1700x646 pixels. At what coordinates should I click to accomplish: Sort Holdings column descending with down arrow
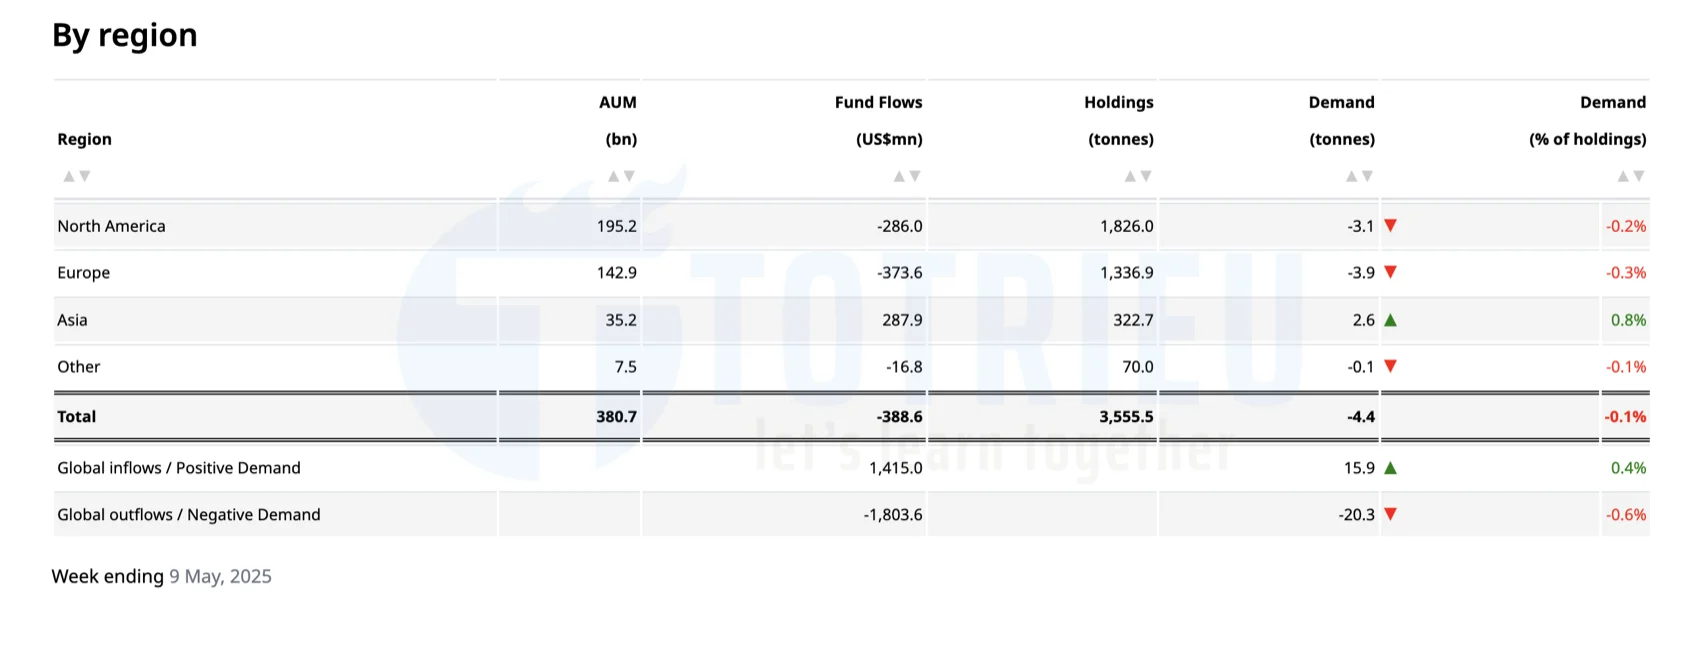pyautogui.click(x=1146, y=176)
